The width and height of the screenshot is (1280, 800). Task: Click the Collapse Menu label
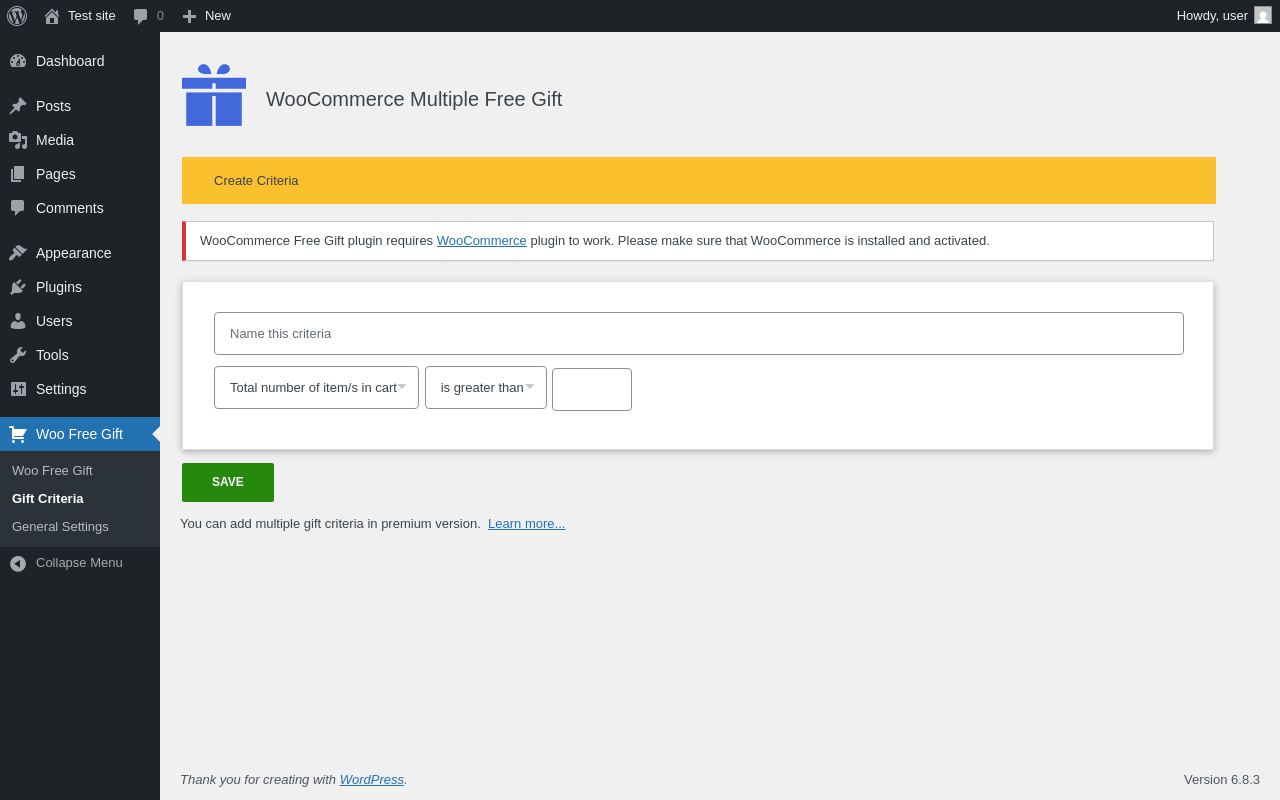tap(79, 563)
